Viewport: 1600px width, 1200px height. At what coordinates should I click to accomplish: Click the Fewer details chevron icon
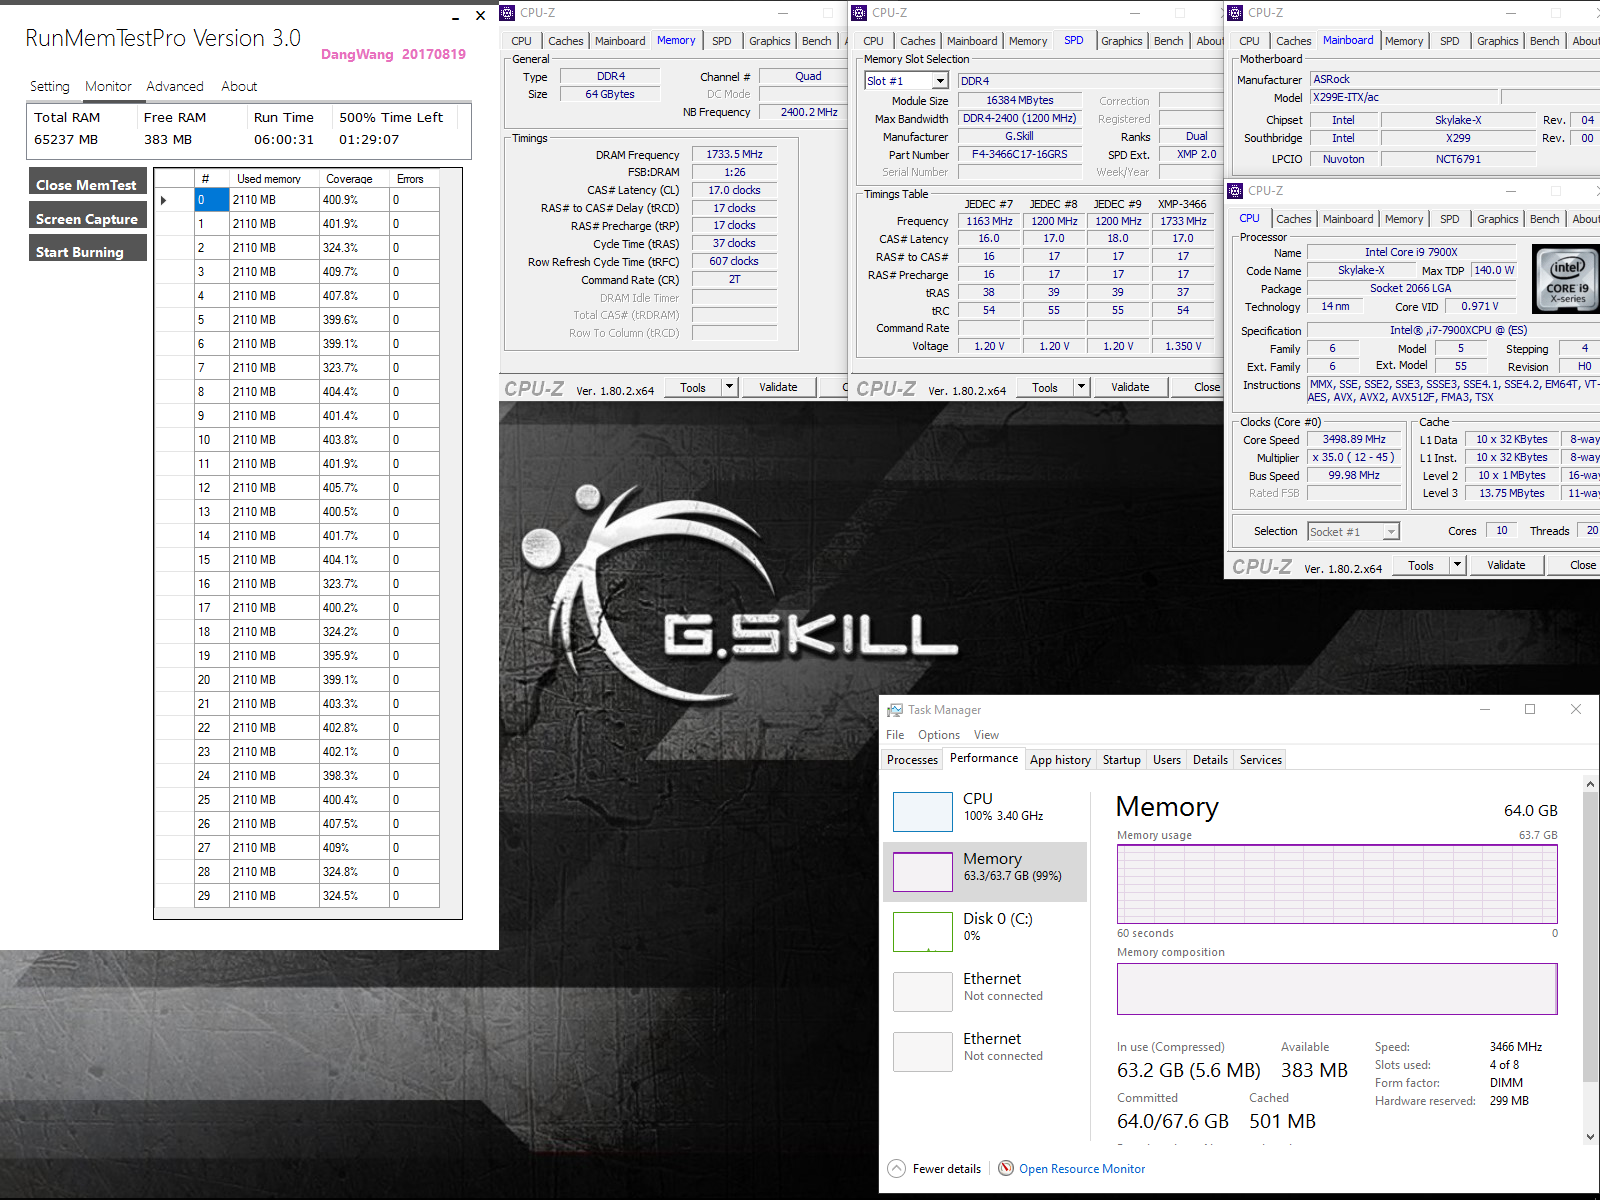(897, 1168)
